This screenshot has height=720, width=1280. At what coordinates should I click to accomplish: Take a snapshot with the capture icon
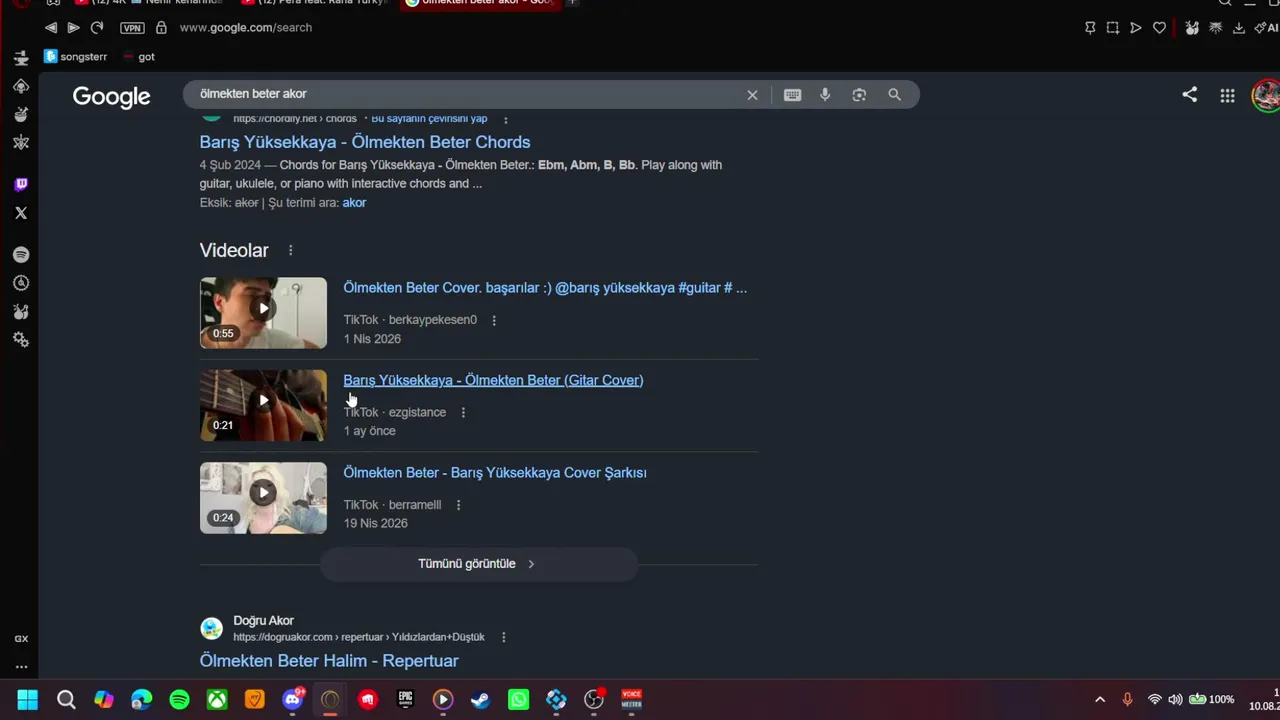pos(1113,28)
